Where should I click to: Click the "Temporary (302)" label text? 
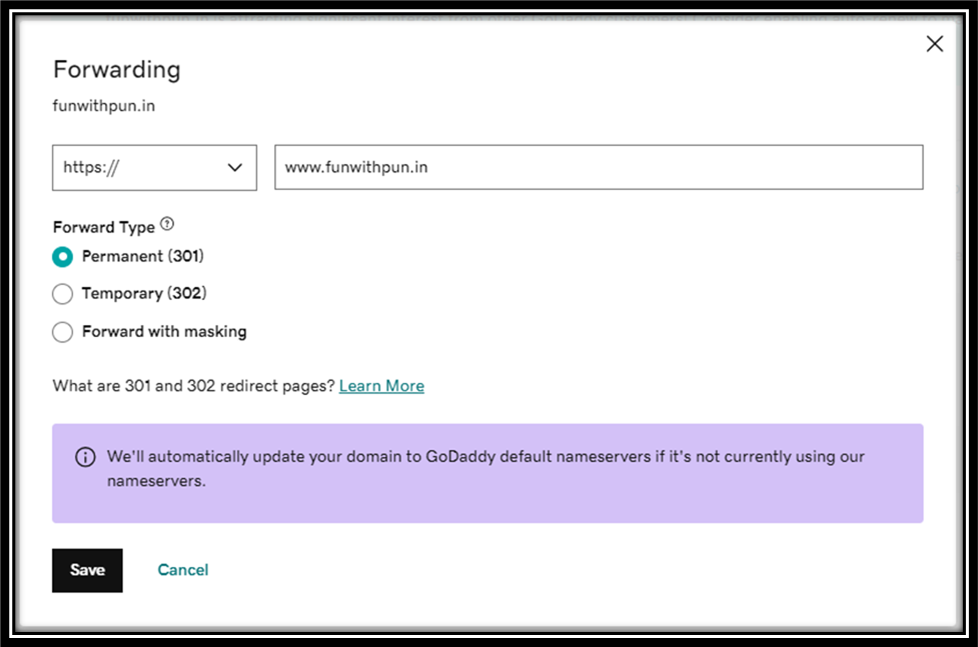144,294
